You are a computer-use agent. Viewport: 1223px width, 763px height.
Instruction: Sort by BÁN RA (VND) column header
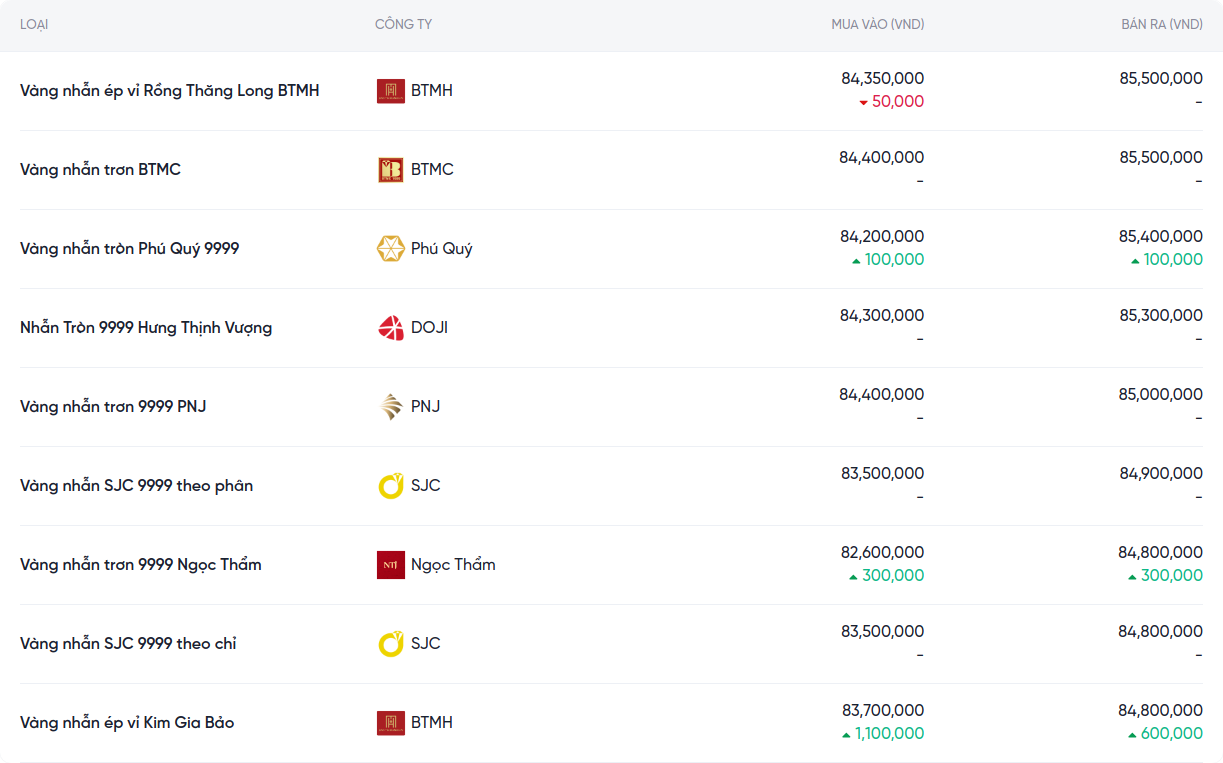click(x=1161, y=24)
